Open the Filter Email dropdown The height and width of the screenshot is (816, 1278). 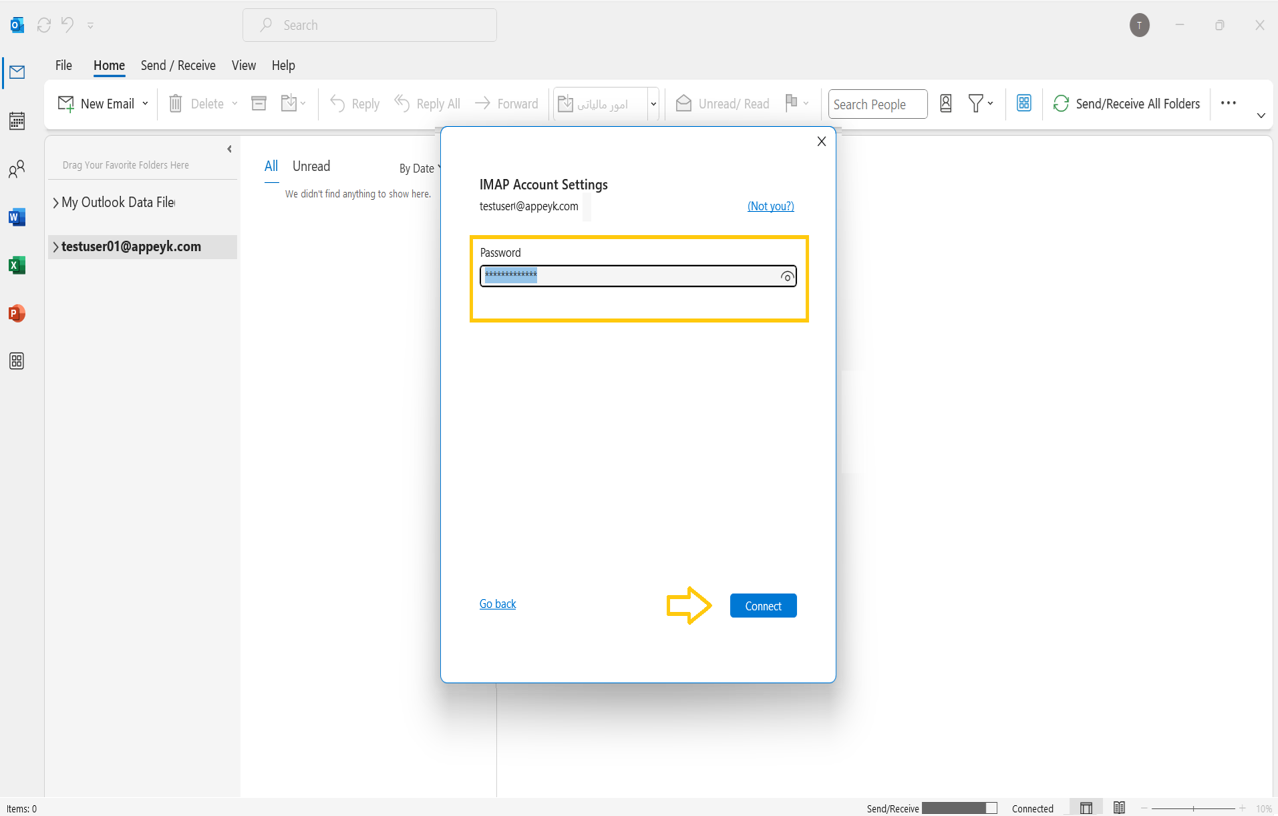[980, 104]
